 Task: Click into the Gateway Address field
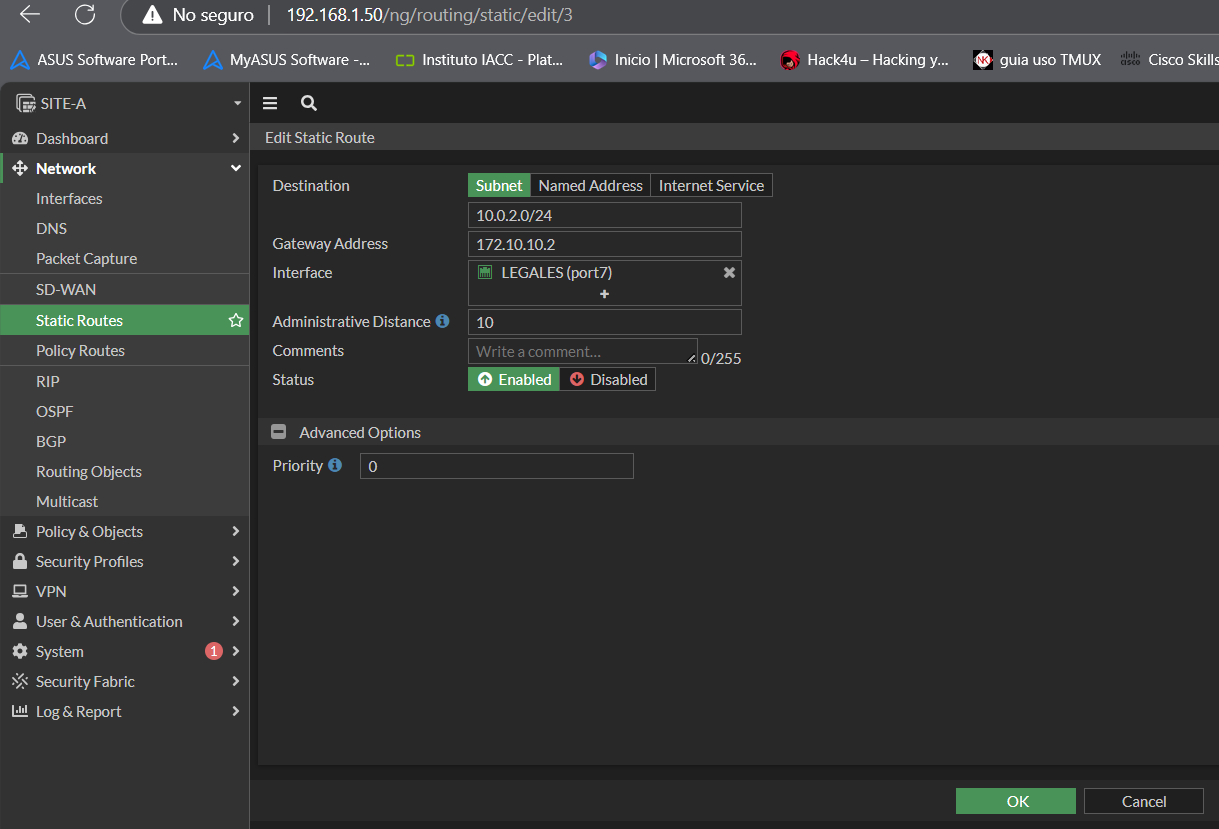604,244
